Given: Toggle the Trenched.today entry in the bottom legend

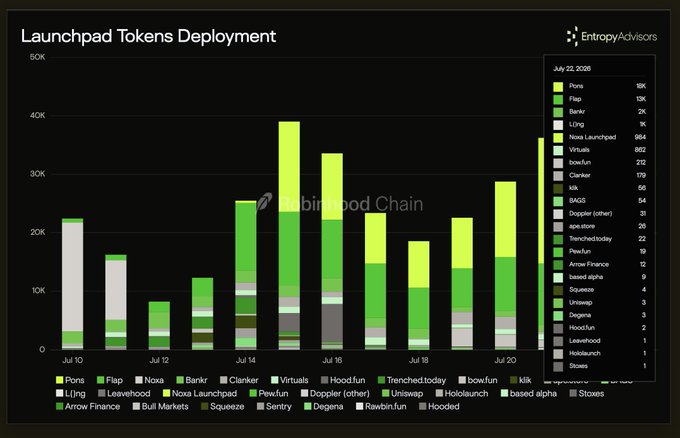Looking at the screenshot, I should [x=412, y=380].
